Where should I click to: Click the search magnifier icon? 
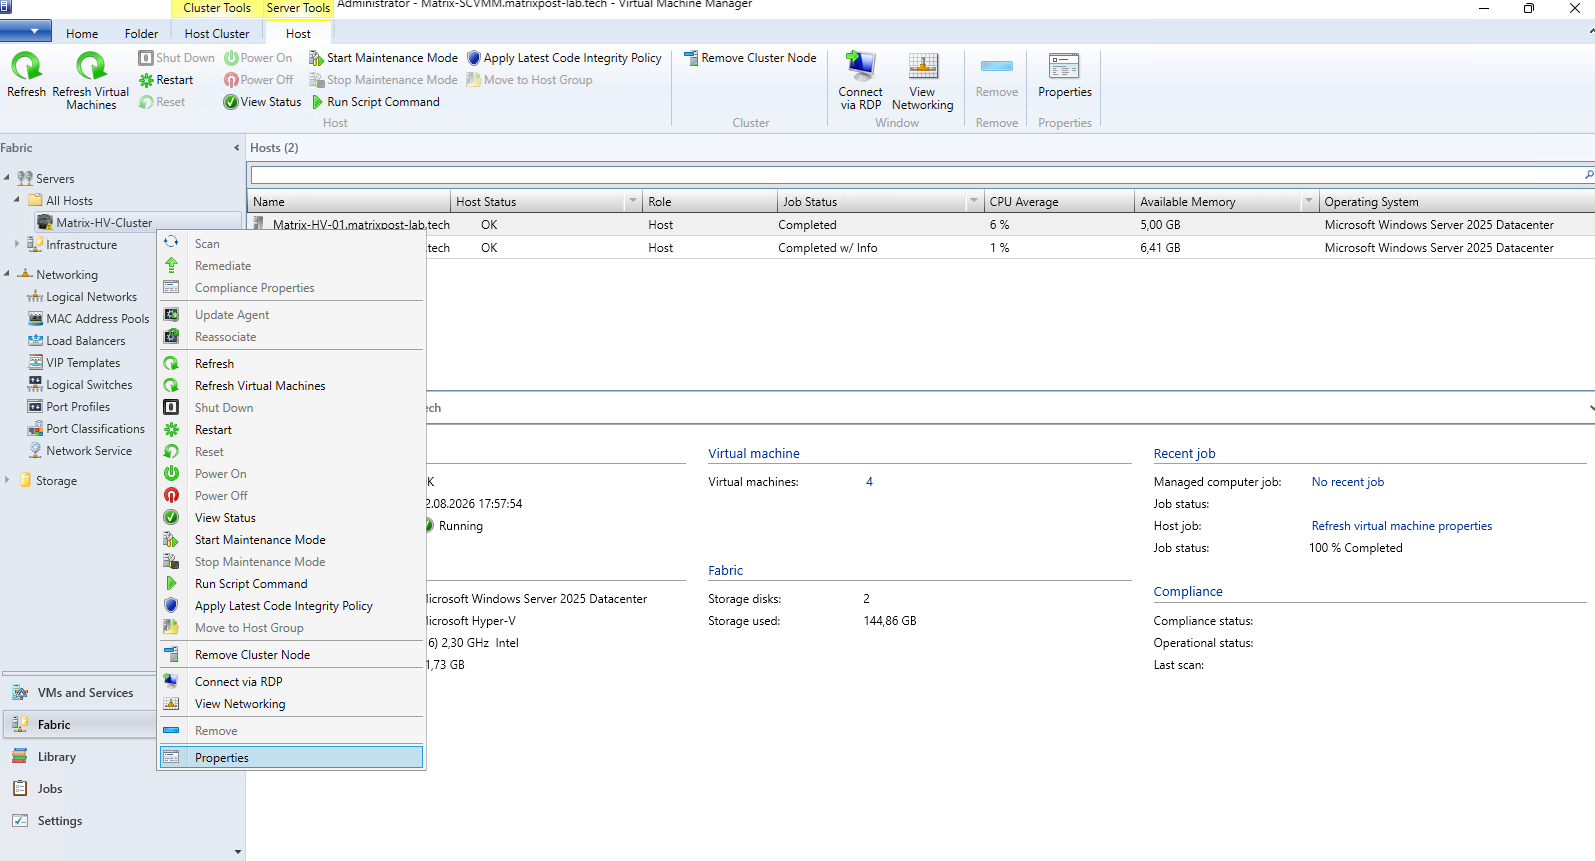1588,175
